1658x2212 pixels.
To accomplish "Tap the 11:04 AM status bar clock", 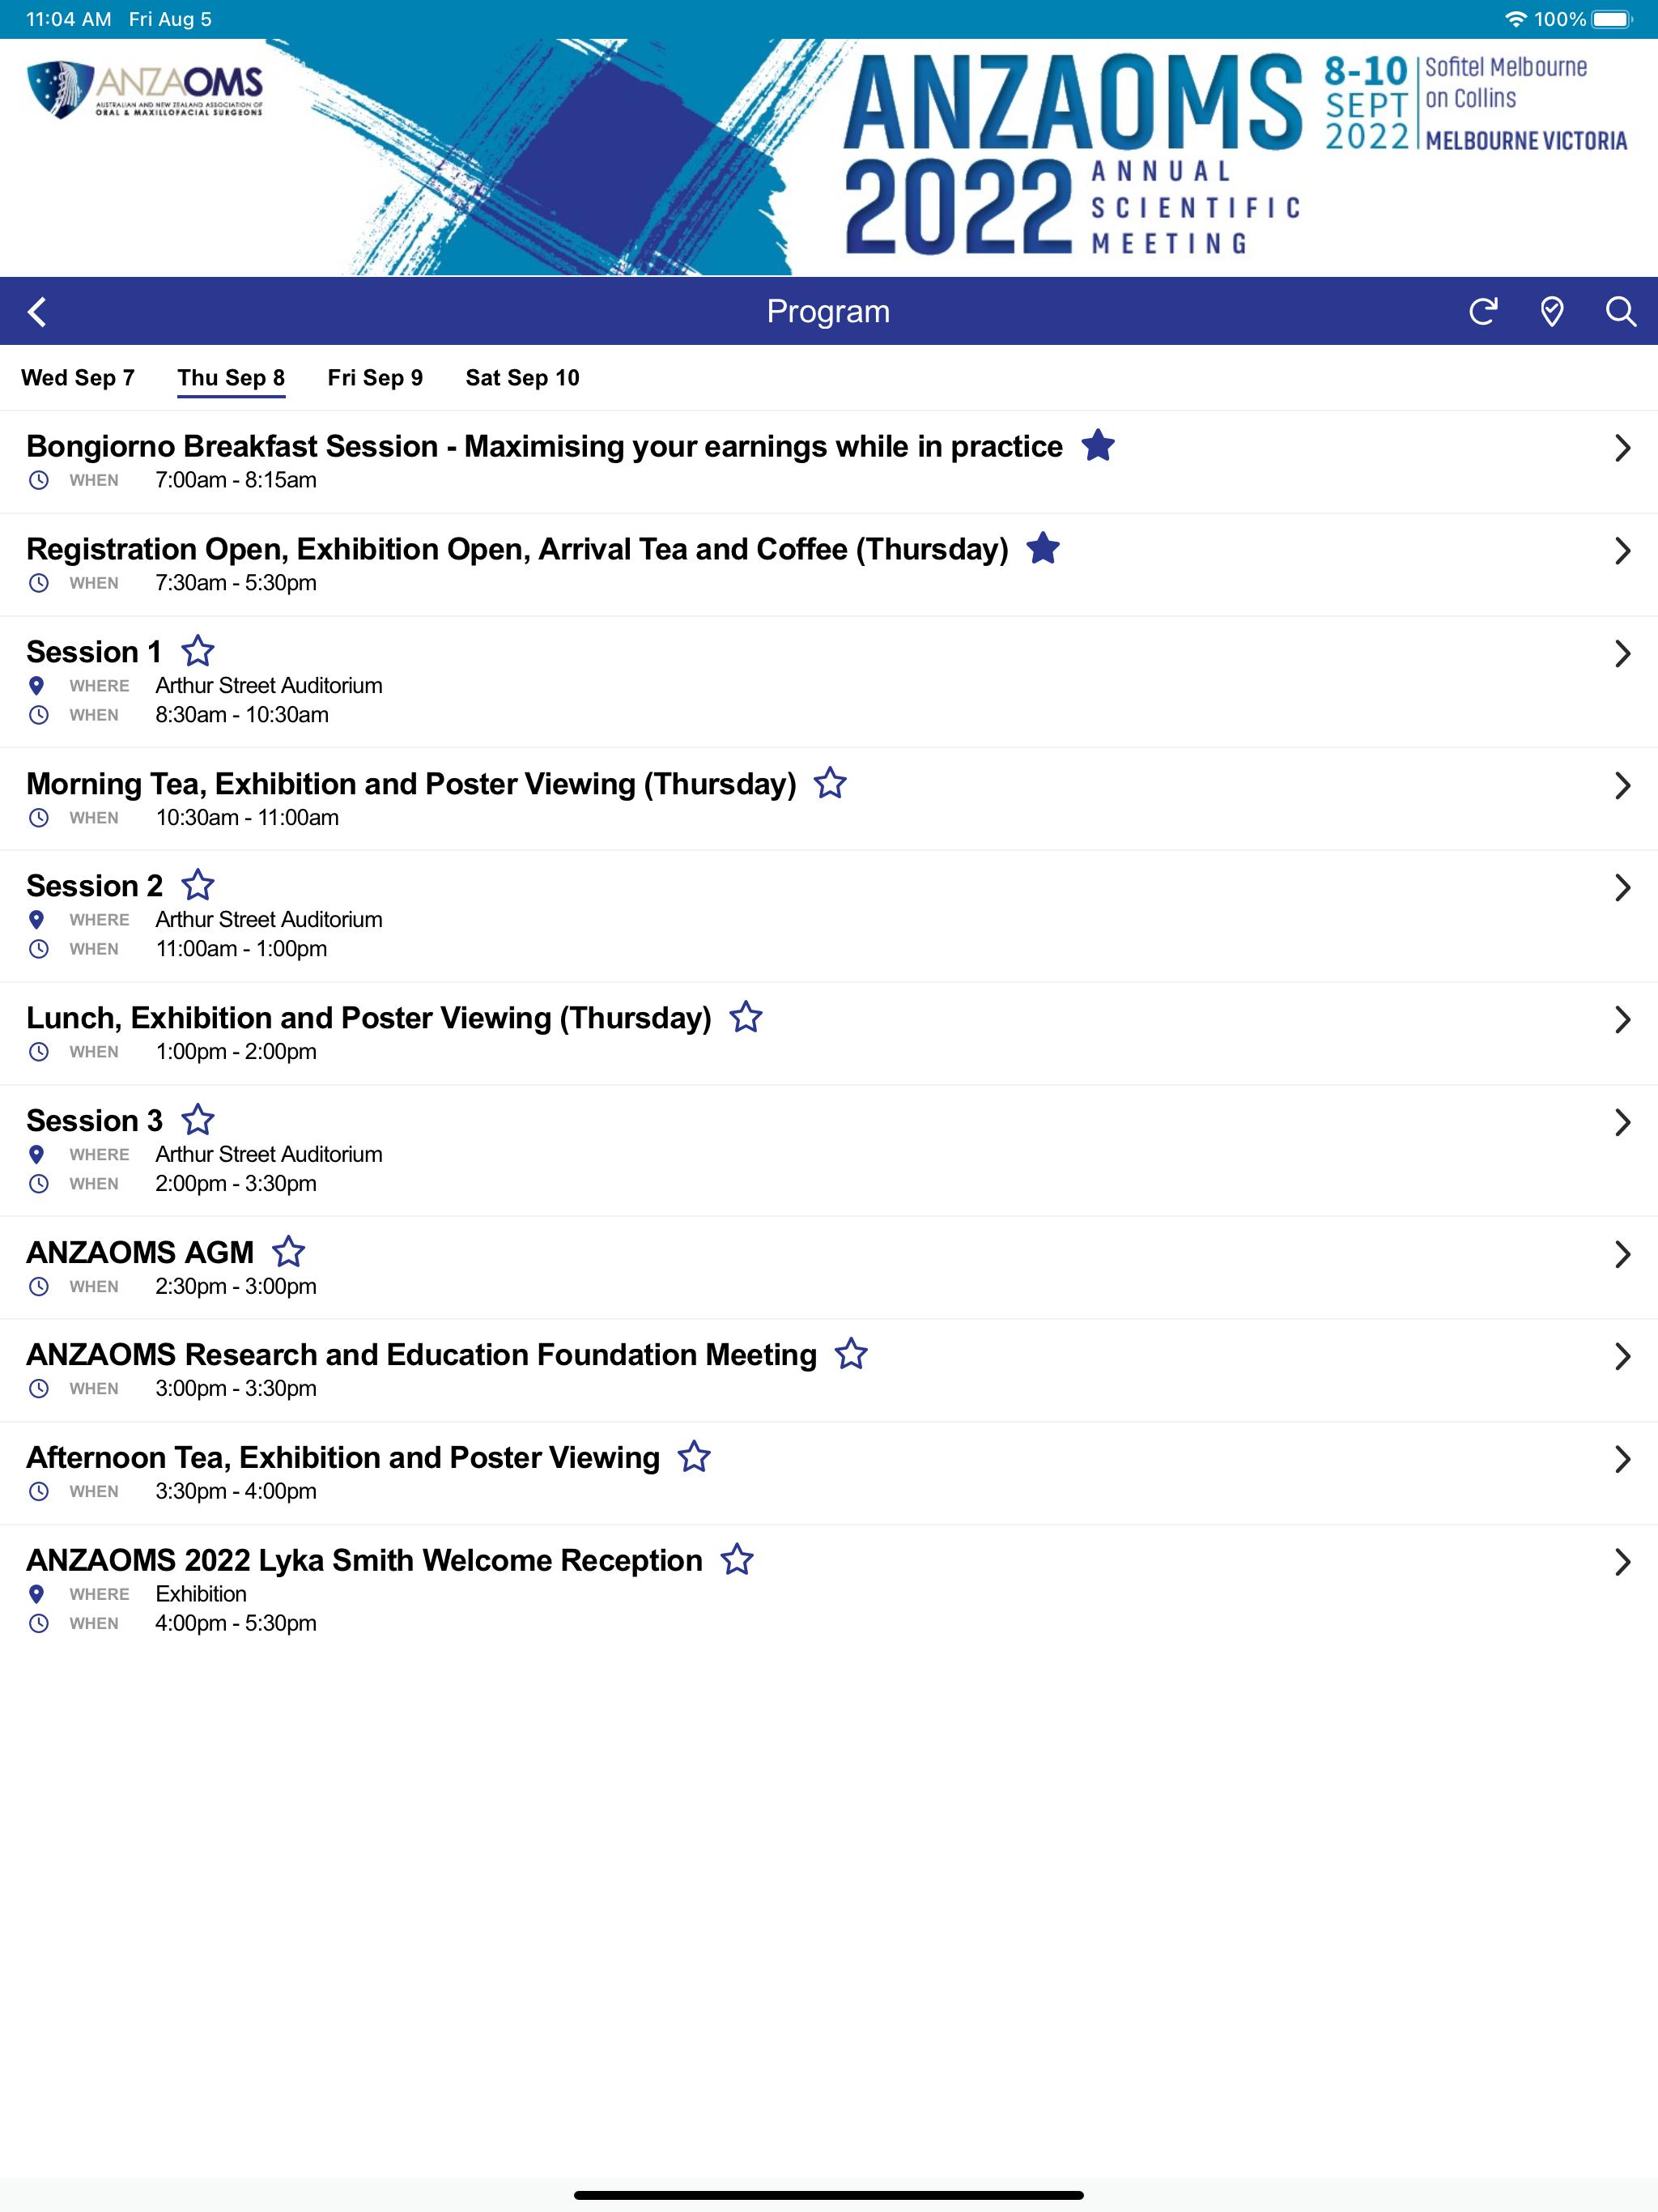I will (x=68, y=19).
